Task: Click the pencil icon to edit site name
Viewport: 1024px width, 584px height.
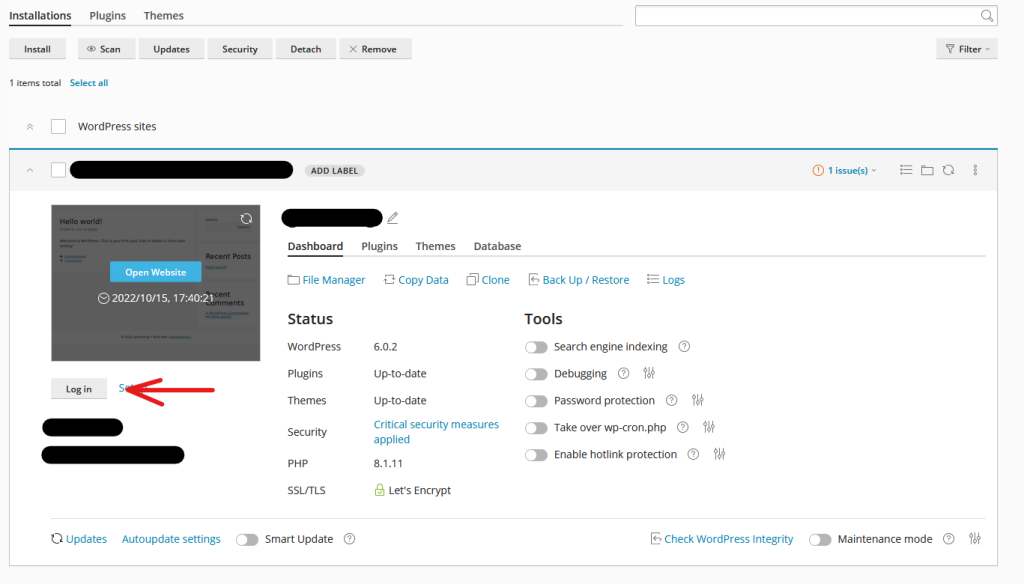Action: 393,218
